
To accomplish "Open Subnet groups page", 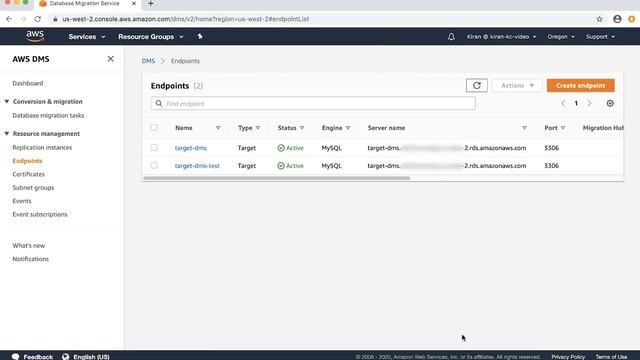I will 33,188.
